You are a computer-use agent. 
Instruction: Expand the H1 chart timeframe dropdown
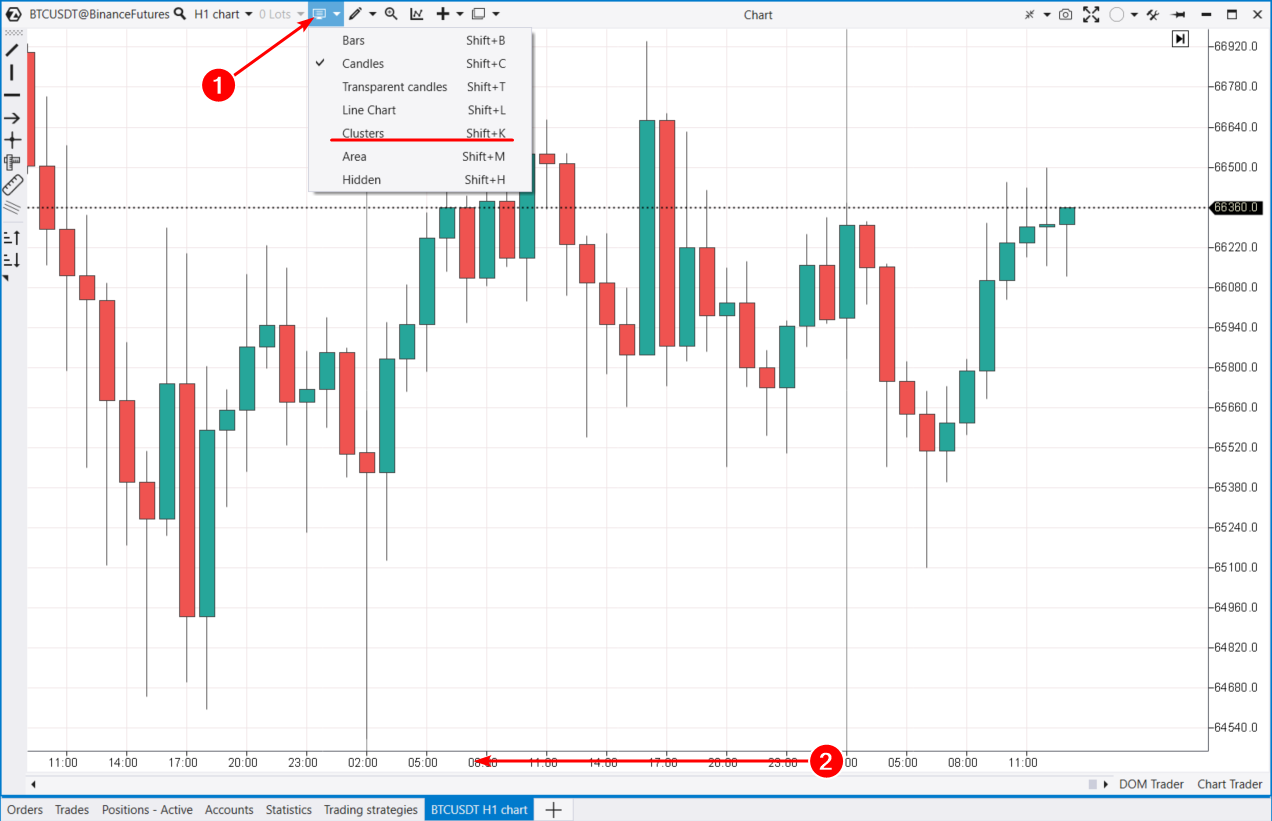pos(223,15)
